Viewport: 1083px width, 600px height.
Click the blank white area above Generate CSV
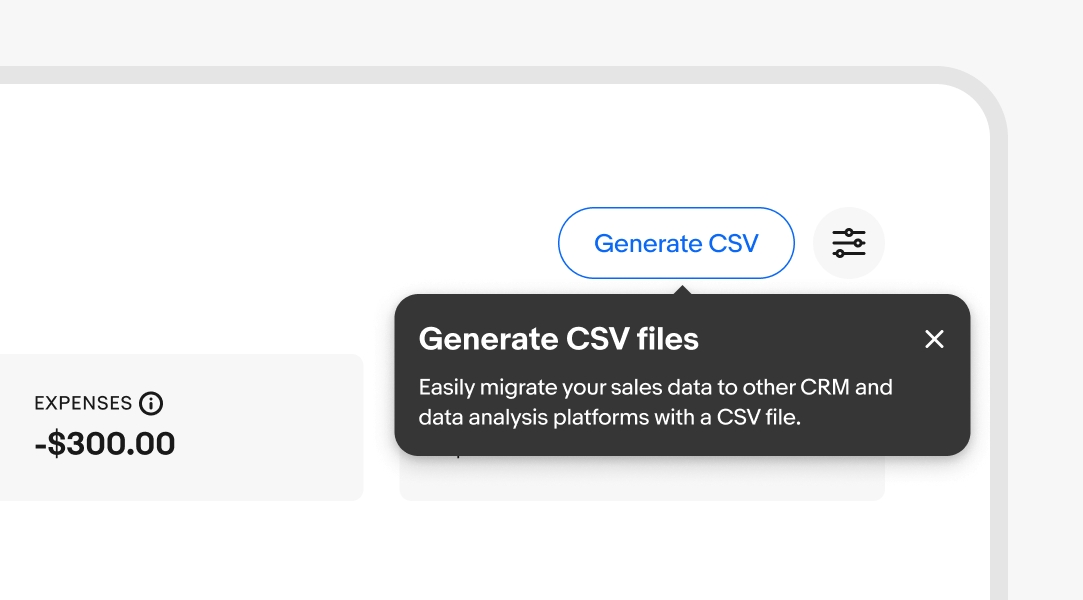pyautogui.click(x=676, y=150)
